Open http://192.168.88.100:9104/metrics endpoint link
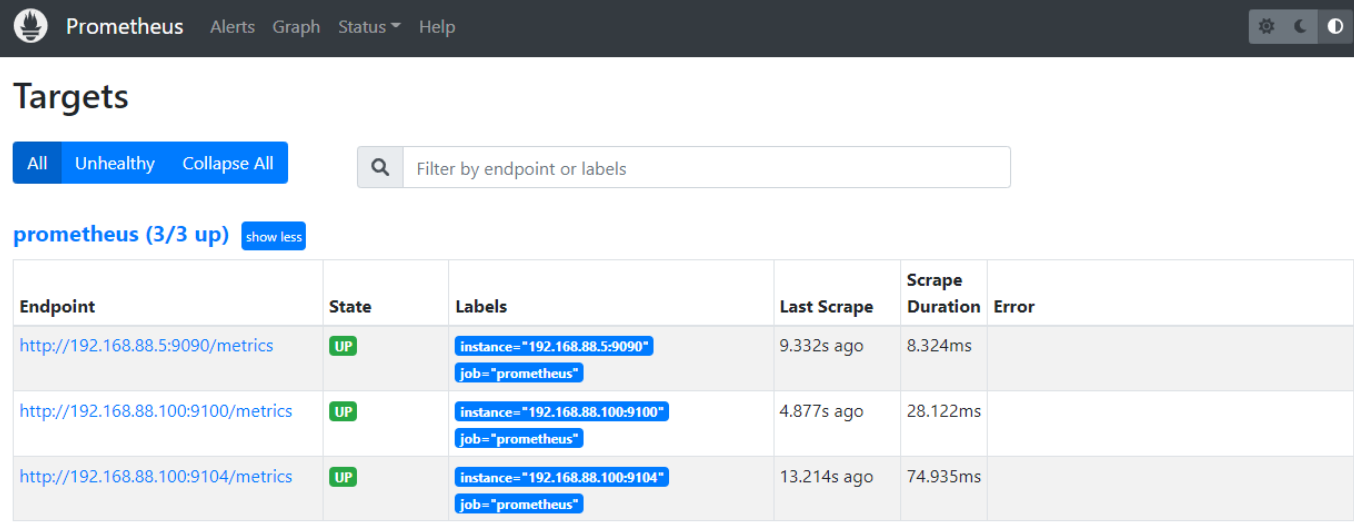The width and height of the screenshot is (1354, 526). tap(156, 477)
